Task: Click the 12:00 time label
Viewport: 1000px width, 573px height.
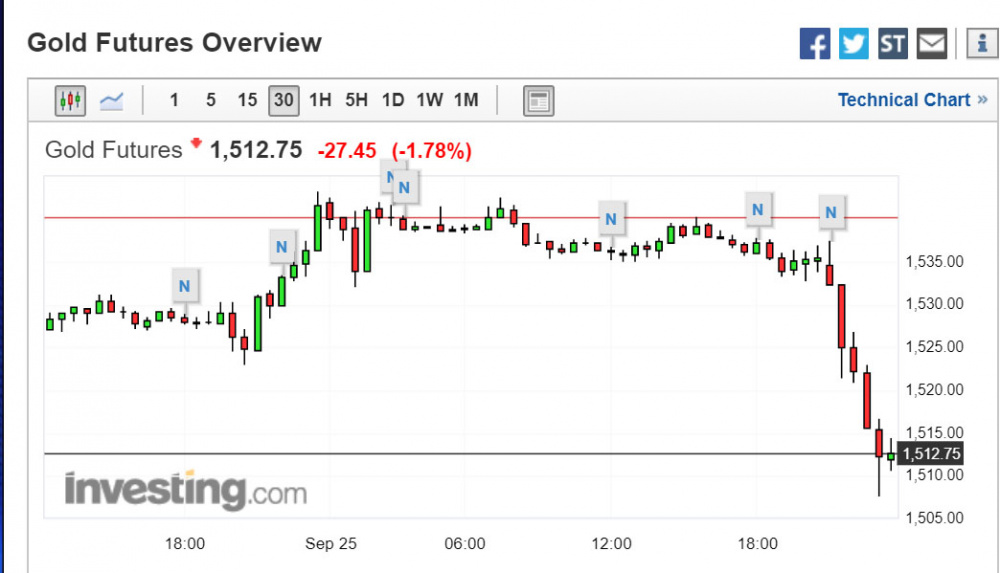Action: coord(611,544)
